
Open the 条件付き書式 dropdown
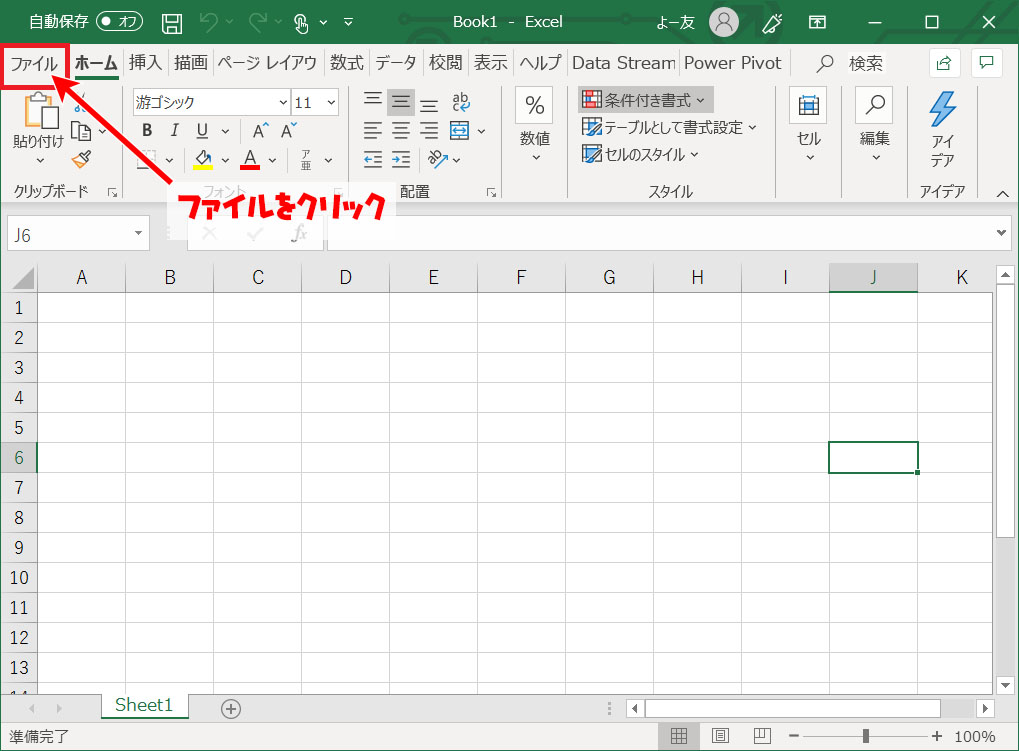click(645, 100)
